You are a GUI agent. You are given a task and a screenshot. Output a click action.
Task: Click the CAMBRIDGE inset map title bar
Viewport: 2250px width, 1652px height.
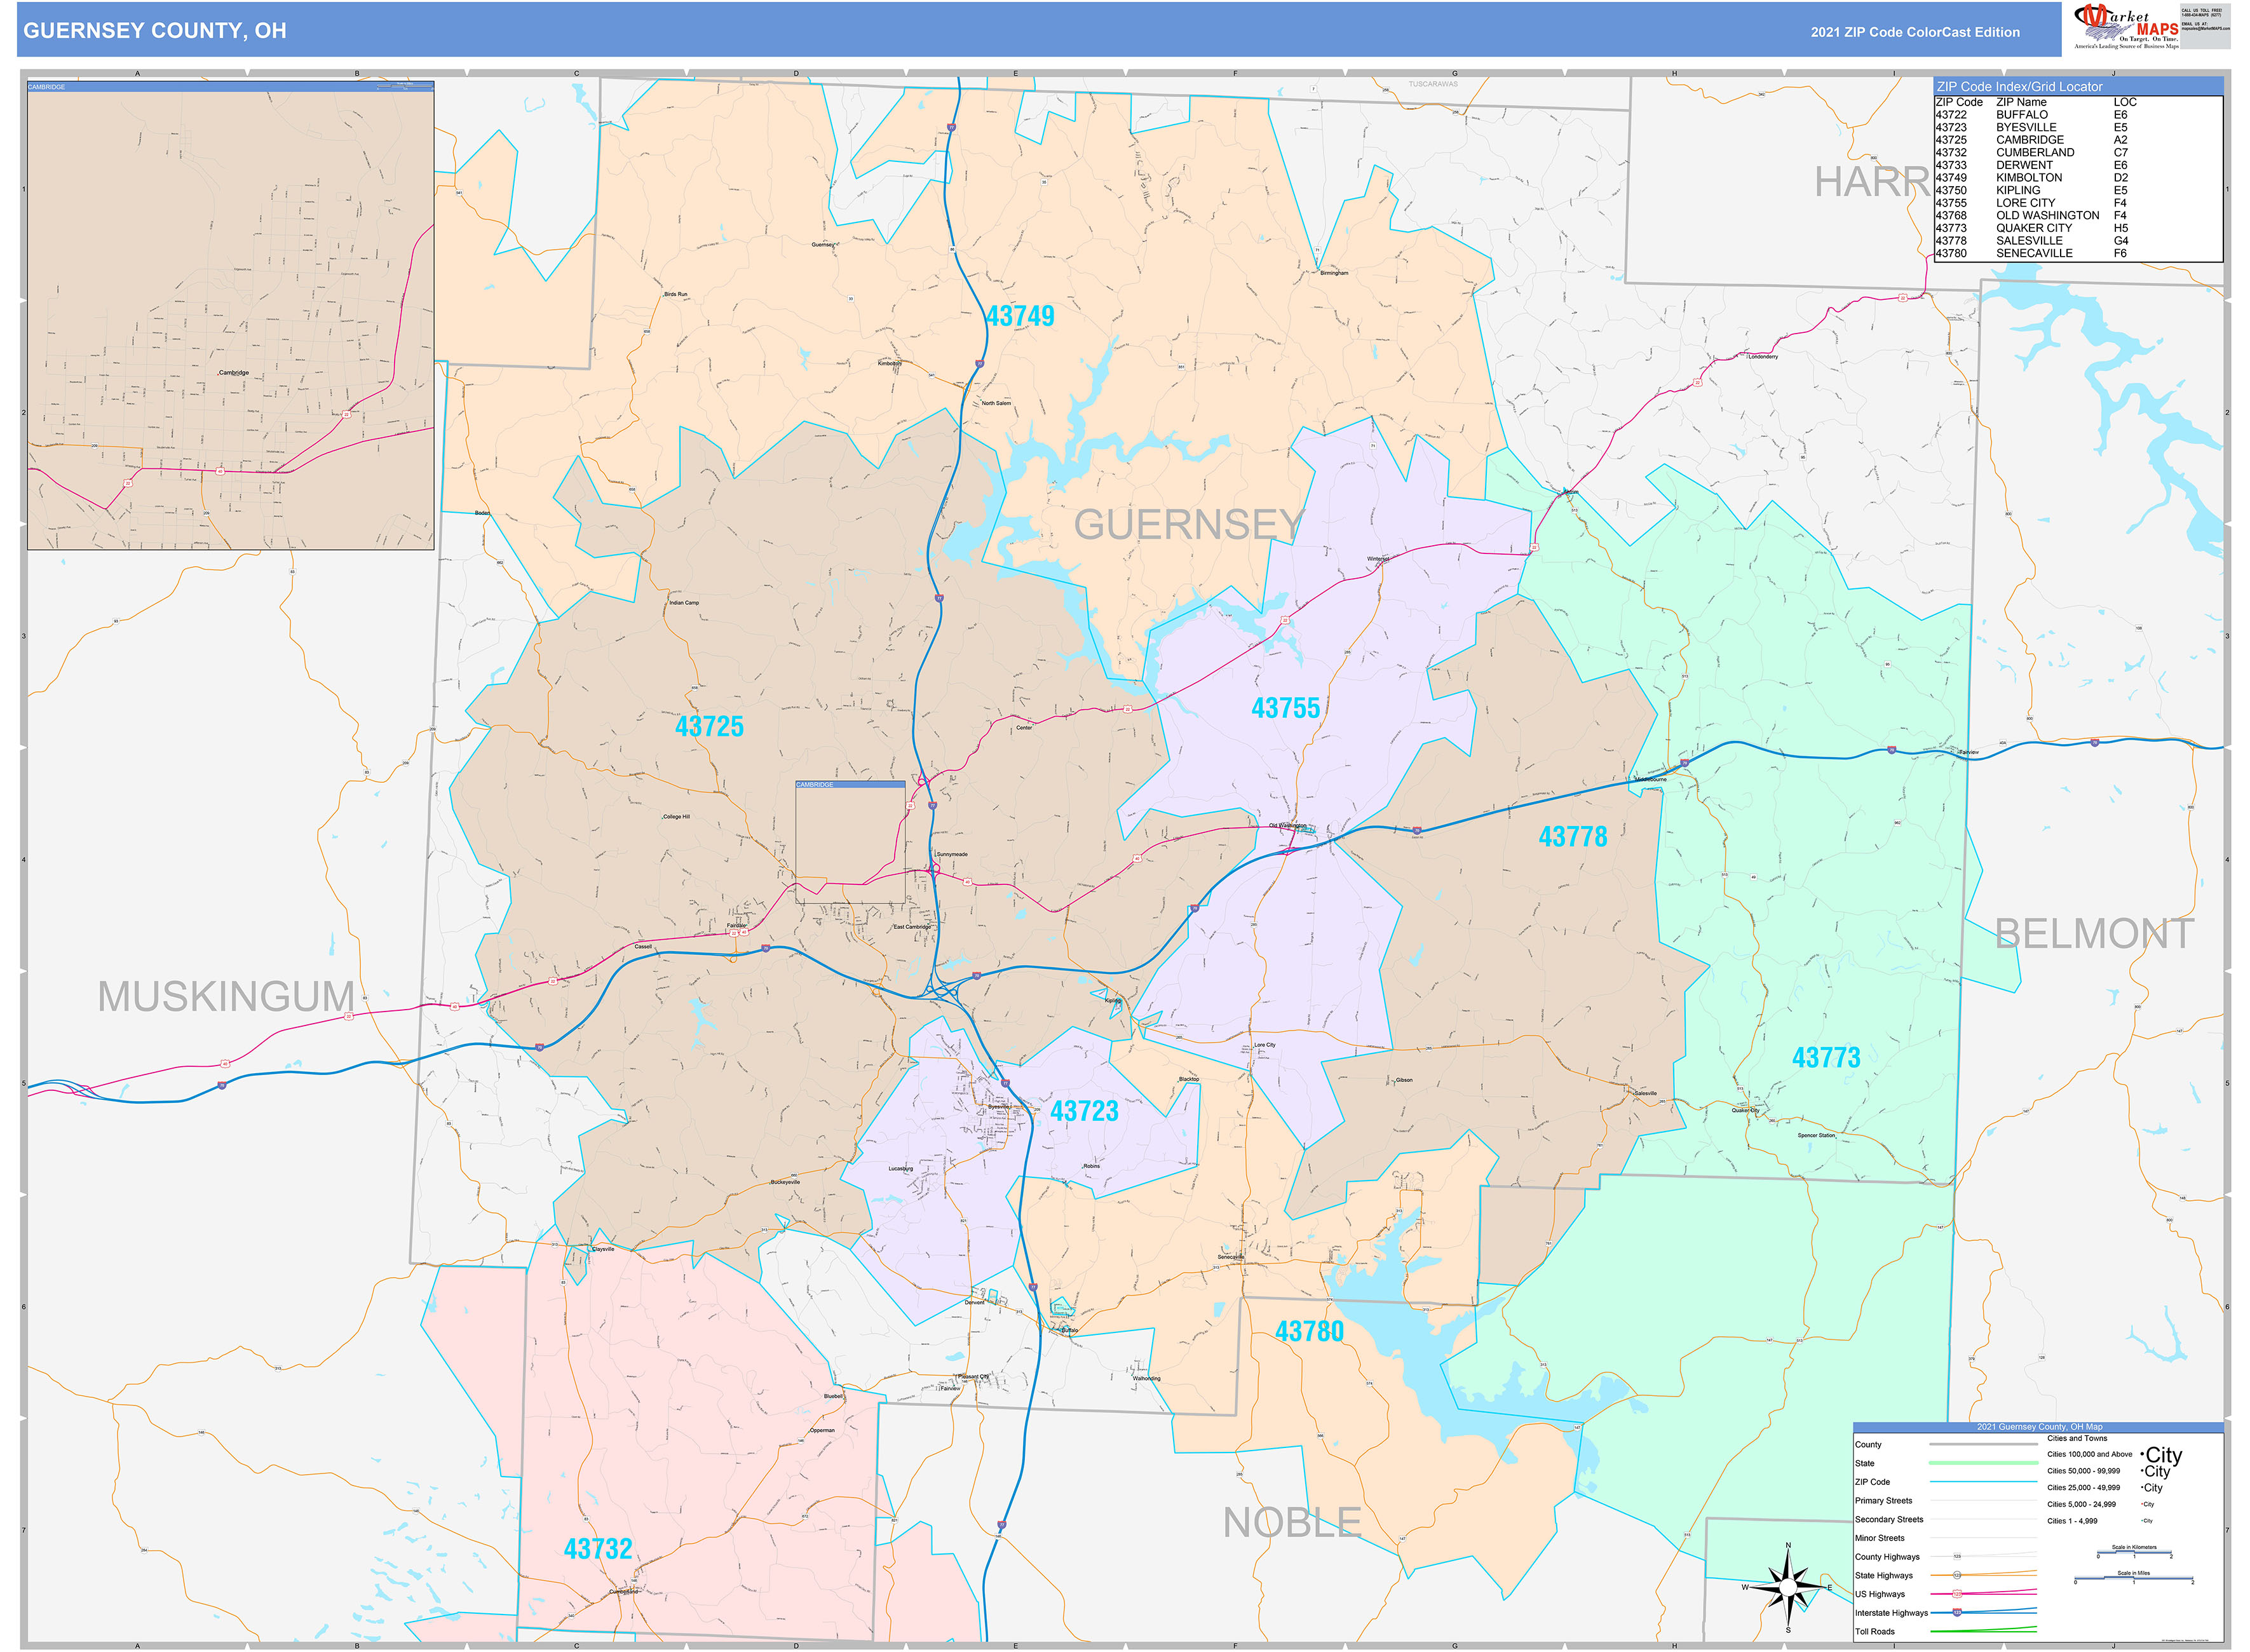click(230, 87)
